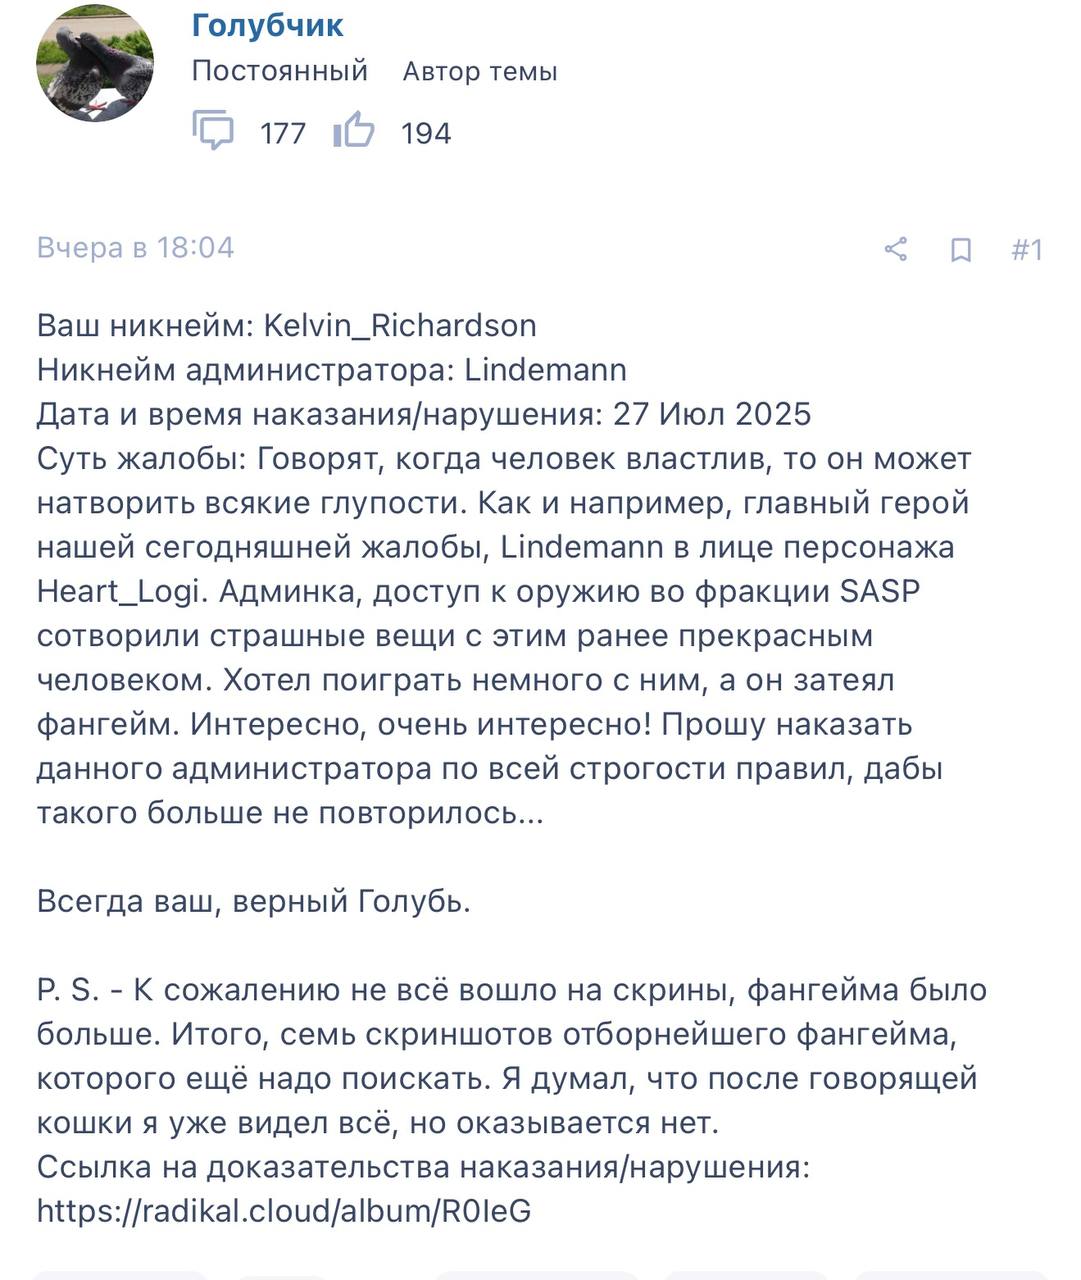The width and height of the screenshot is (1081, 1280).
Task: Open the Голубчик user profile
Action: 267,25
